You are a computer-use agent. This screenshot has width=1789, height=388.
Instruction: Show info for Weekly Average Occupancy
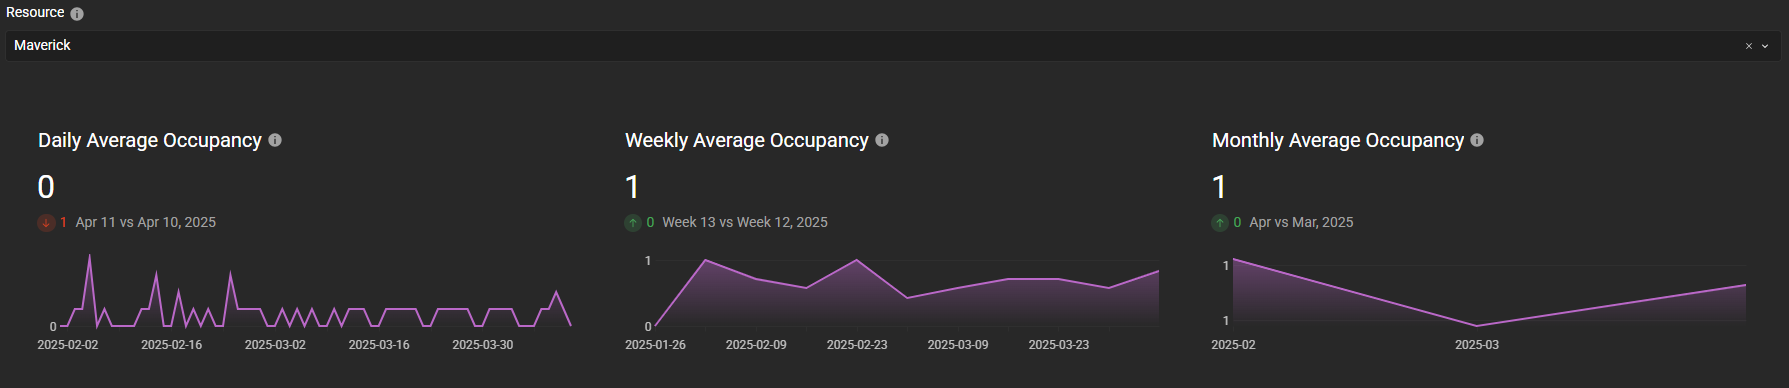point(882,140)
